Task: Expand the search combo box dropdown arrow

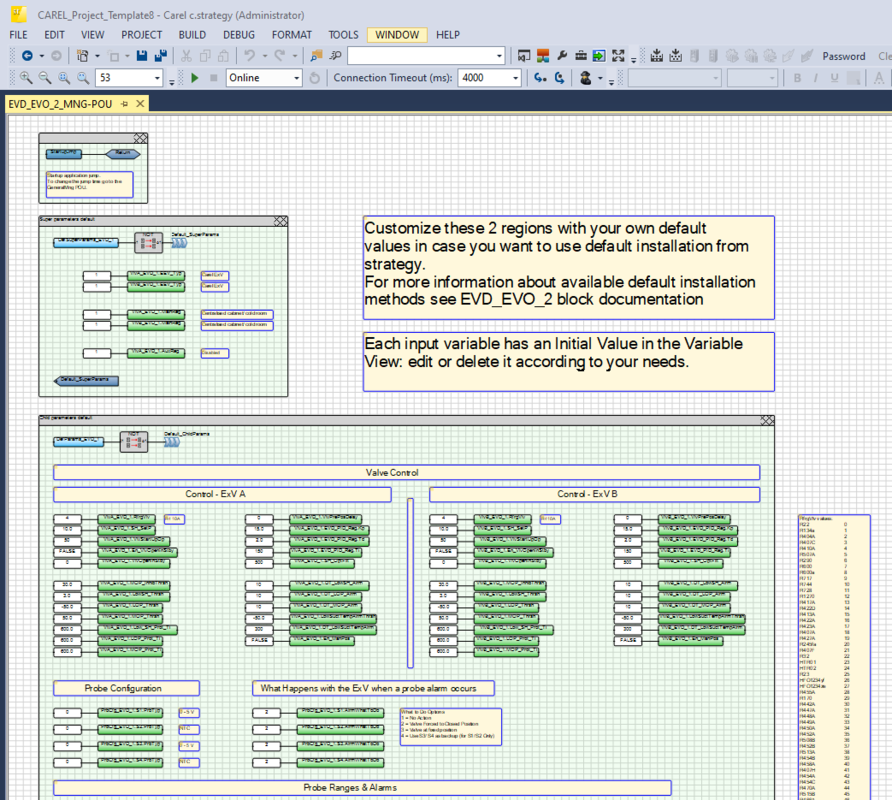Action: (x=499, y=56)
